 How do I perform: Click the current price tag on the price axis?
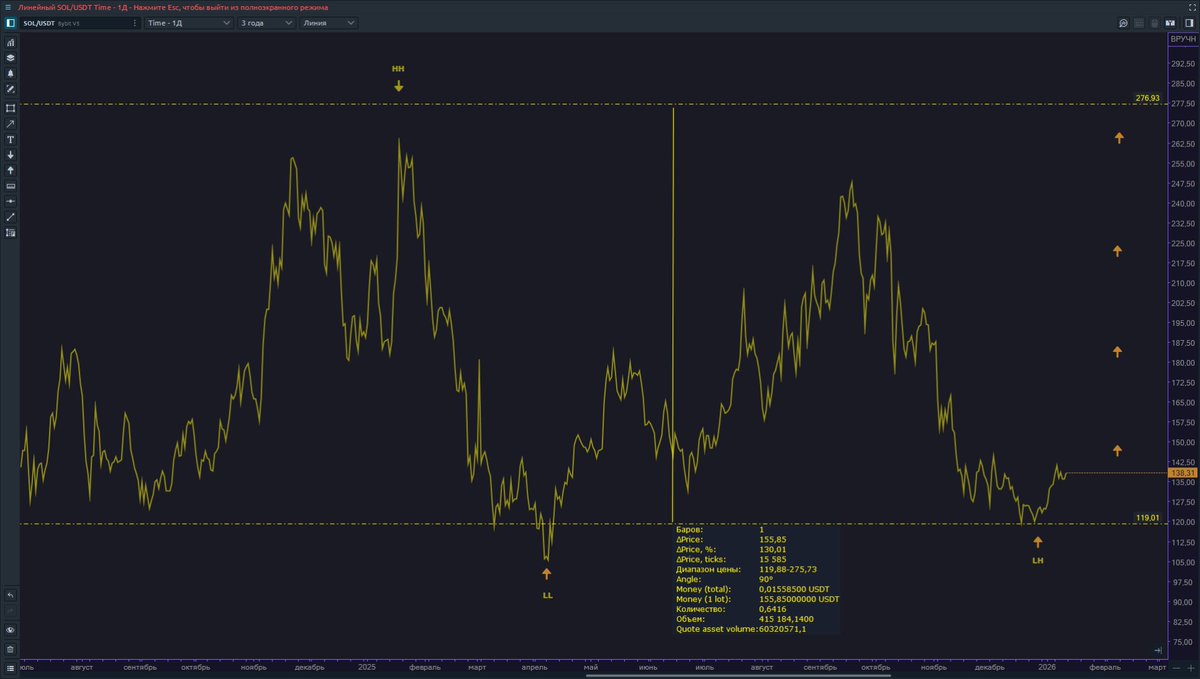pyautogui.click(x=1182, y=473)
